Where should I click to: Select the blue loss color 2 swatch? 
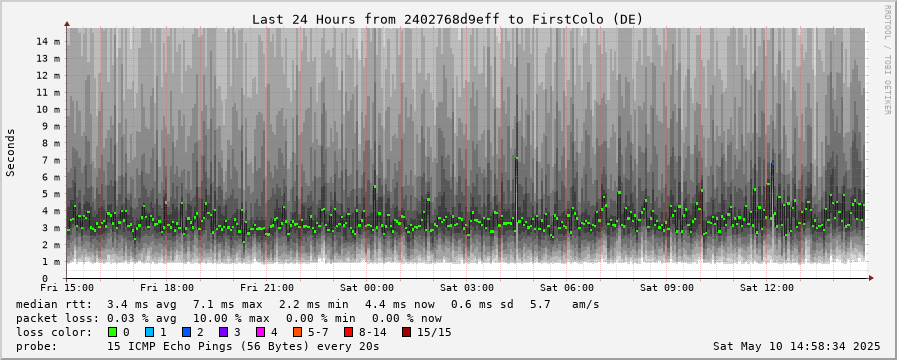(x=186, y=332)
